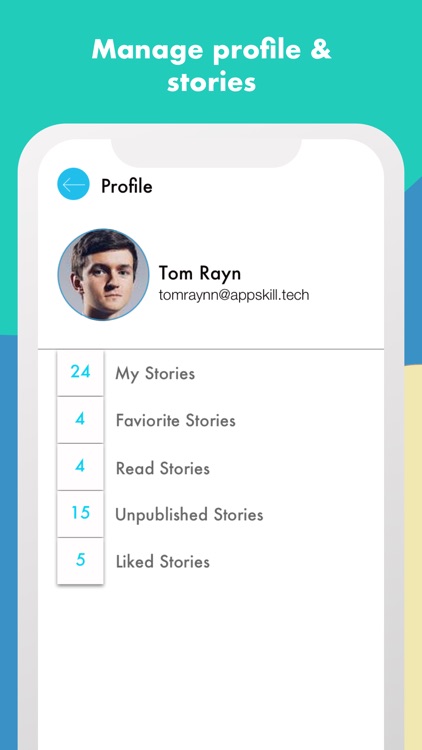Tap the count 4 beside Read Stories
Screen dimensions: 422x750
(80, 466)
